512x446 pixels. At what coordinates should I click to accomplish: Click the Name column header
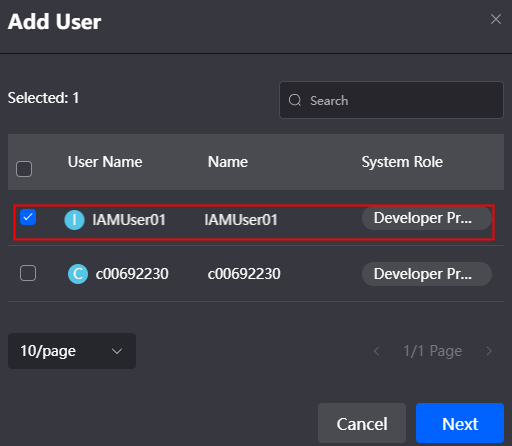[228, 162]
